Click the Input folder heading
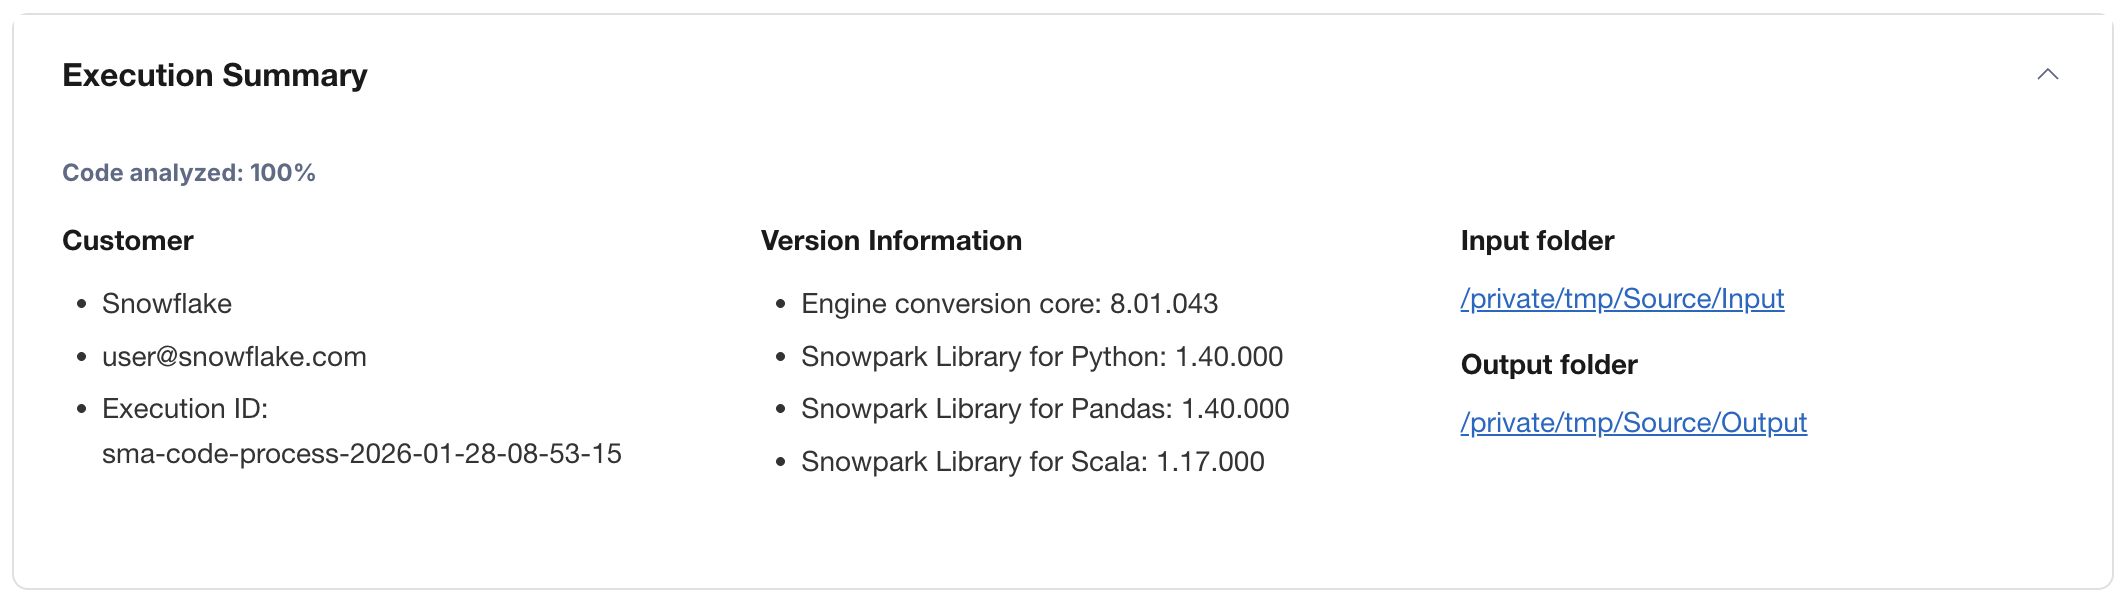2126x606 pixels. pyautogui.click(x=1536, y=241)
